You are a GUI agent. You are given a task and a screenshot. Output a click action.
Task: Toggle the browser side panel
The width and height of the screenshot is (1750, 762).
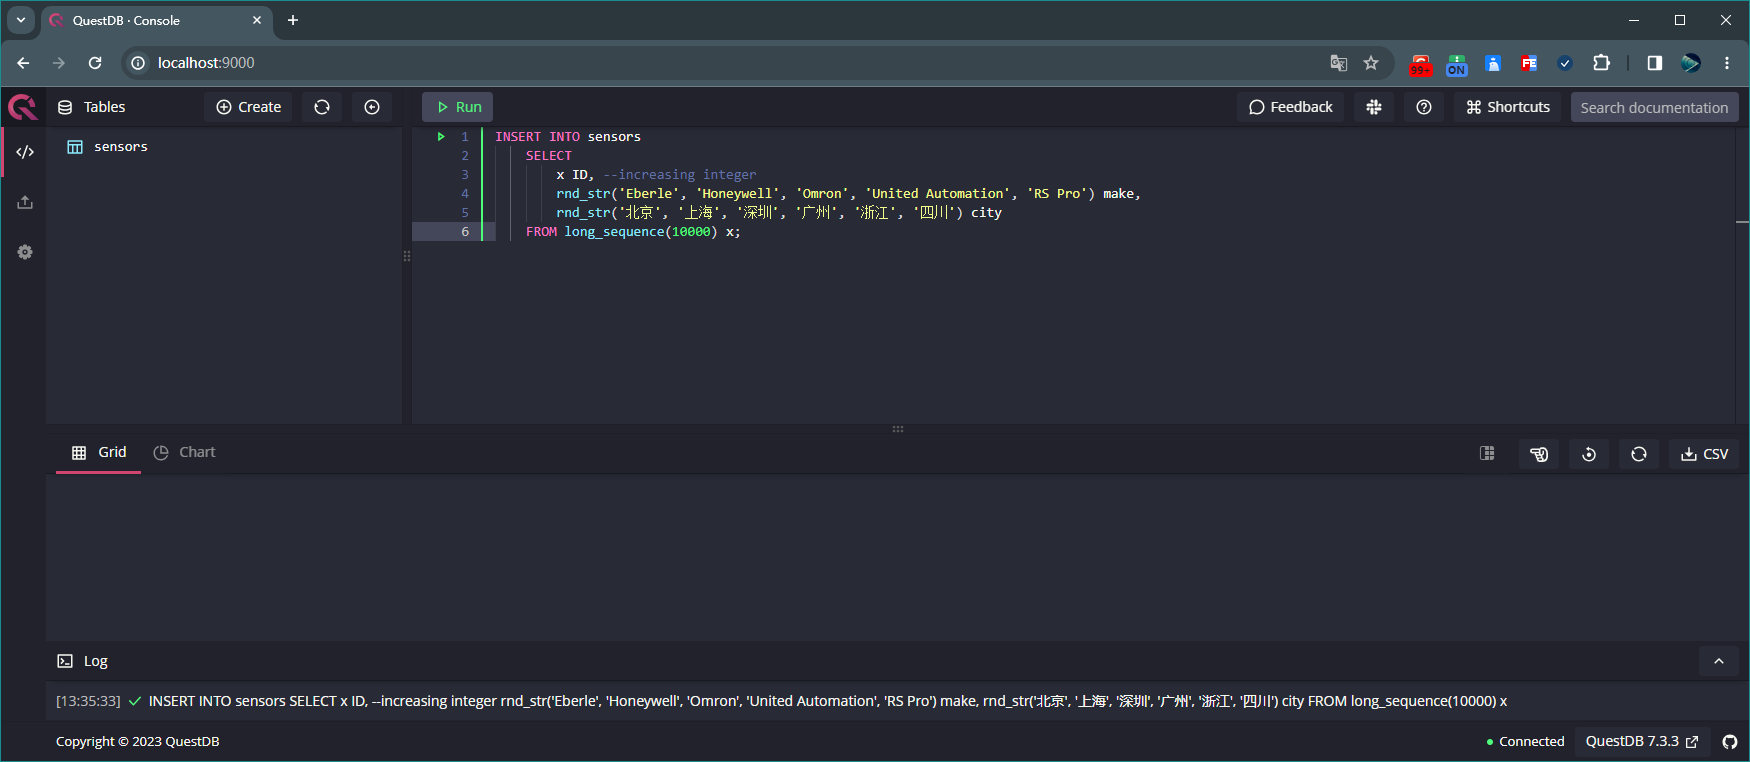point(1655,63)
